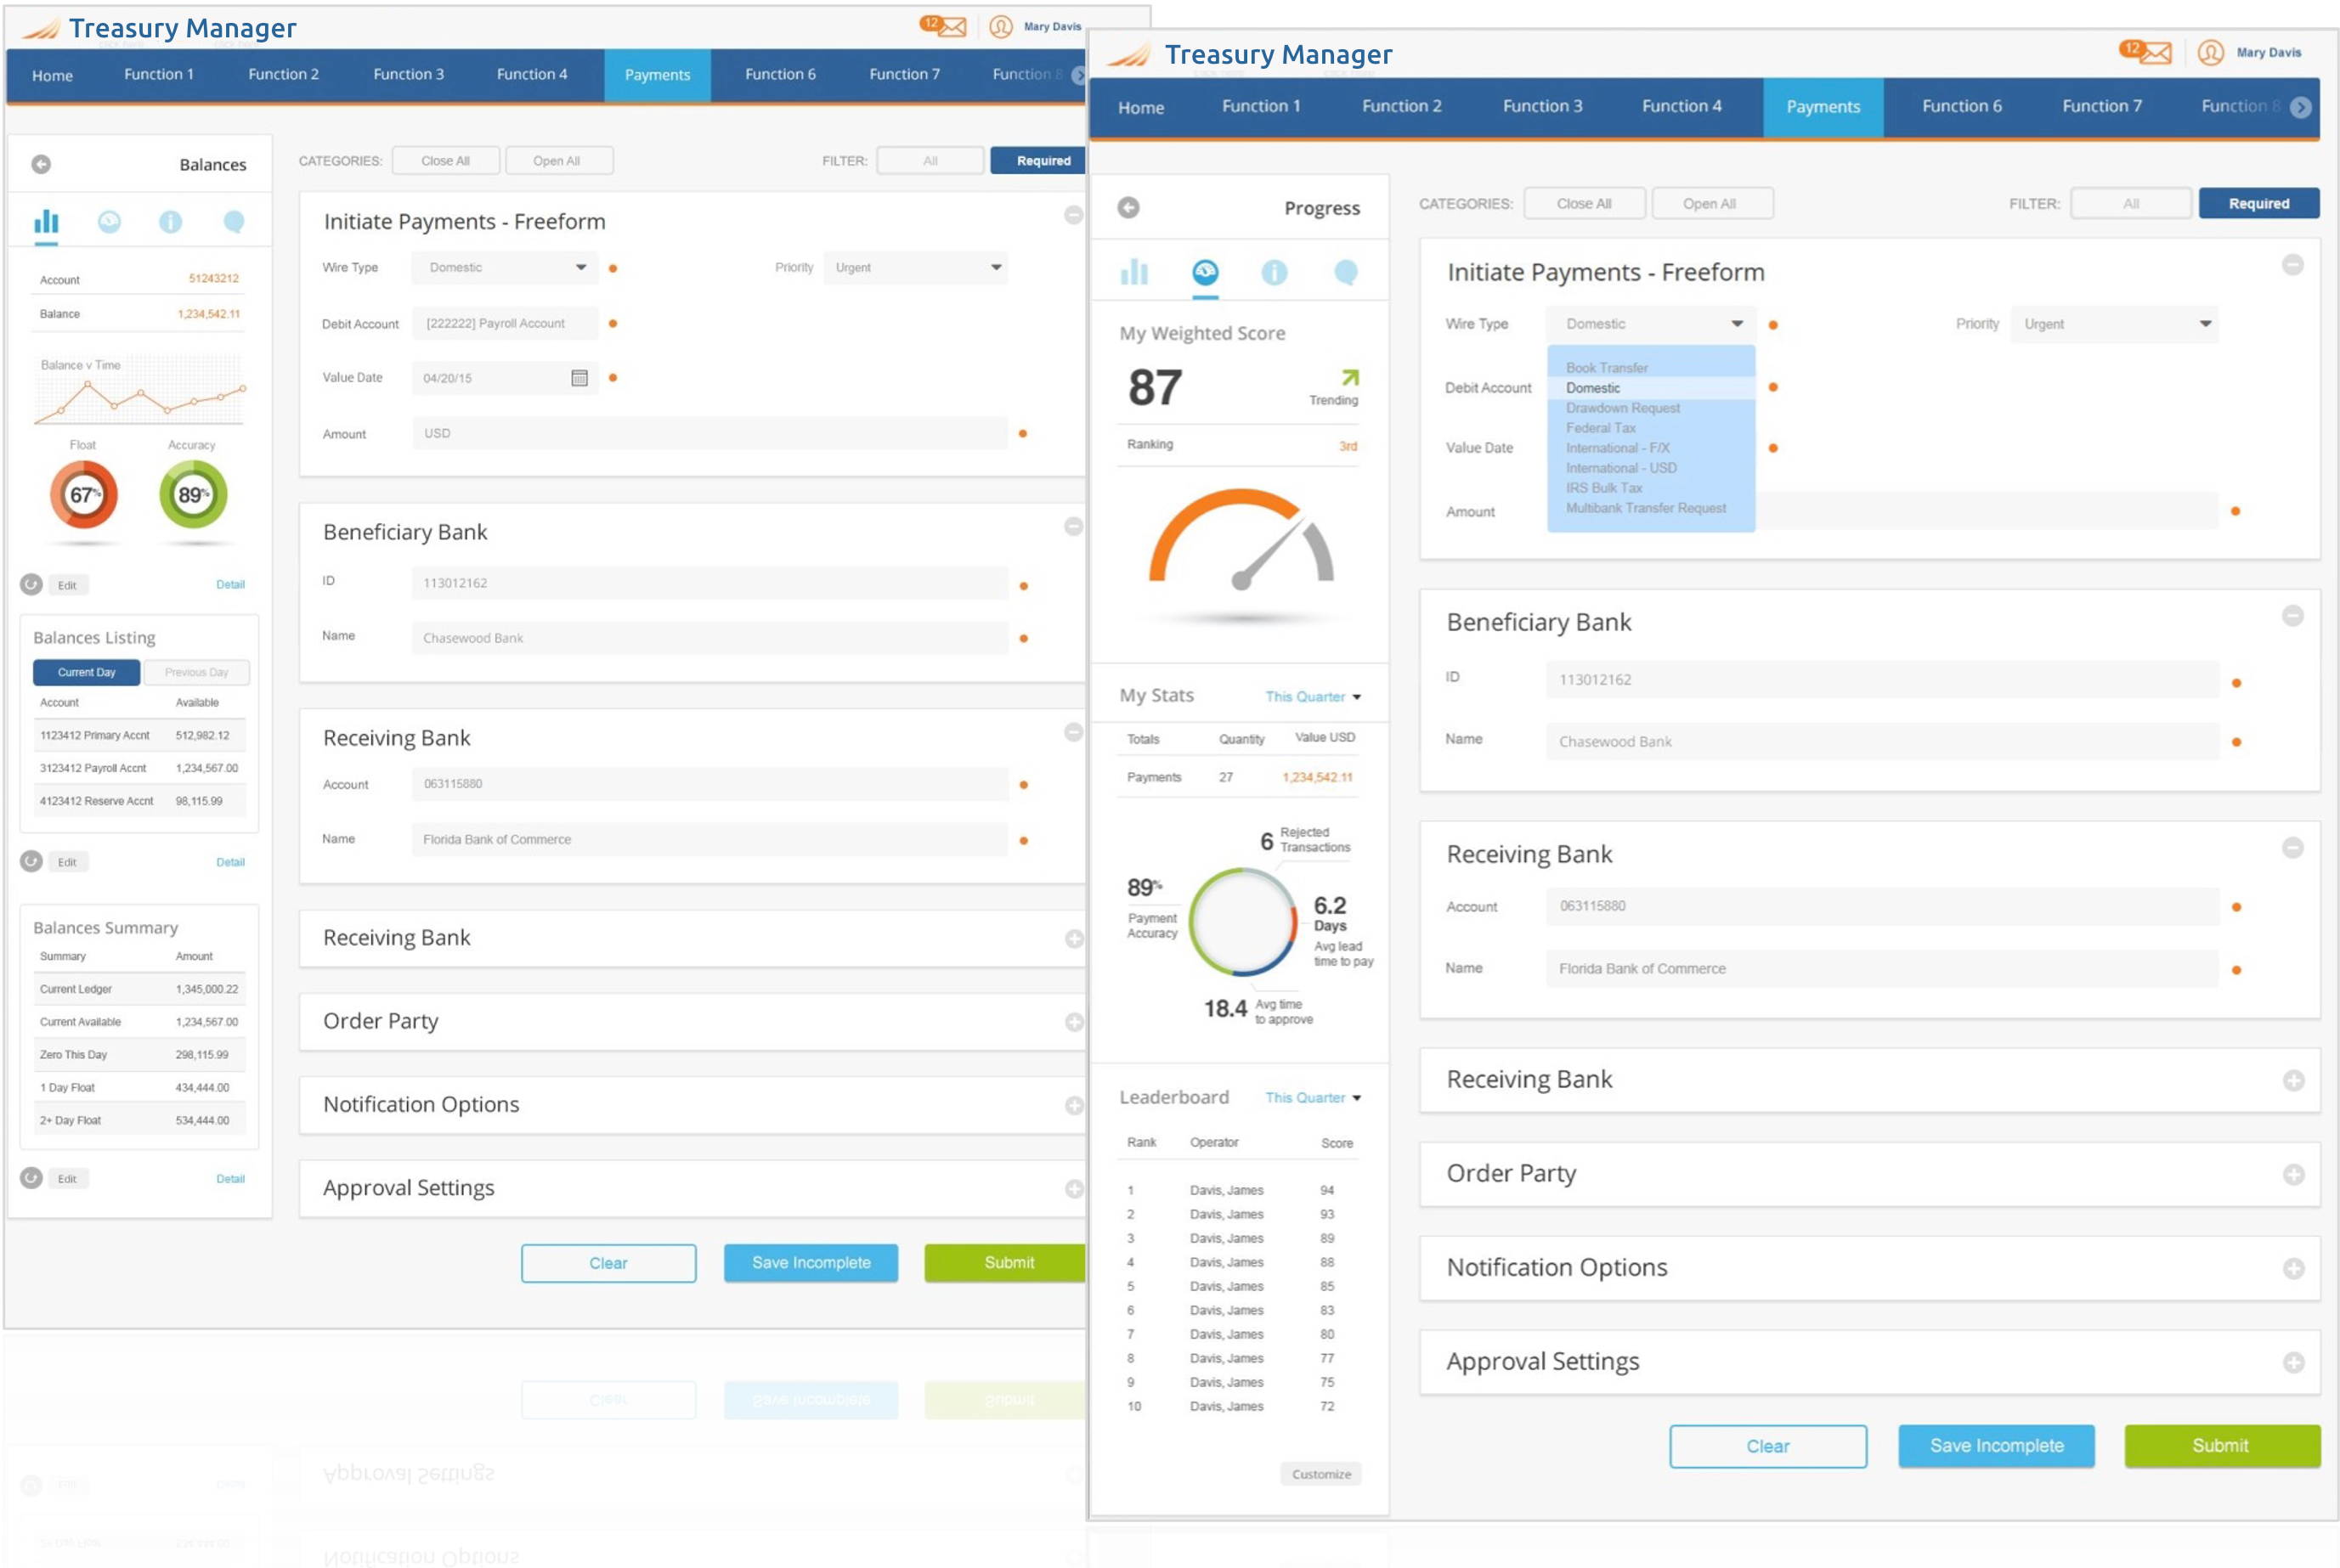Switch Balances Listing to Previous Day

click(x=196, y=672)
